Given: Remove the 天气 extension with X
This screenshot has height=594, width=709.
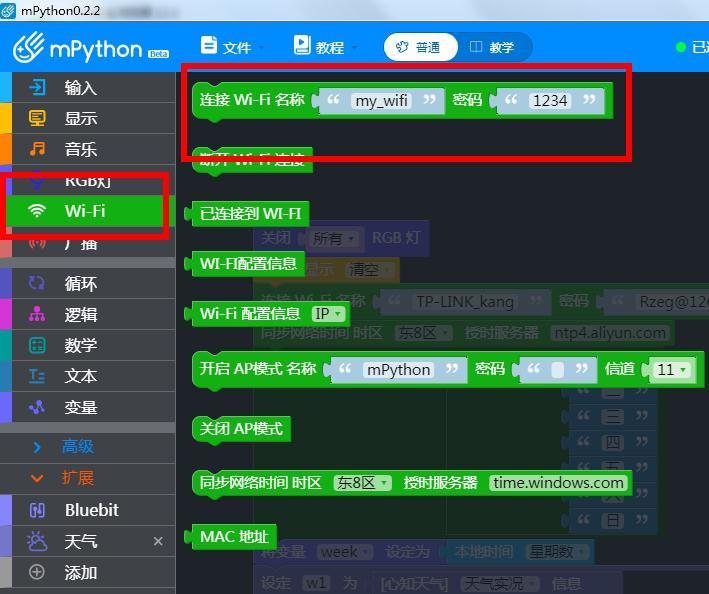Looking at the screenshot, I should 158,541.
